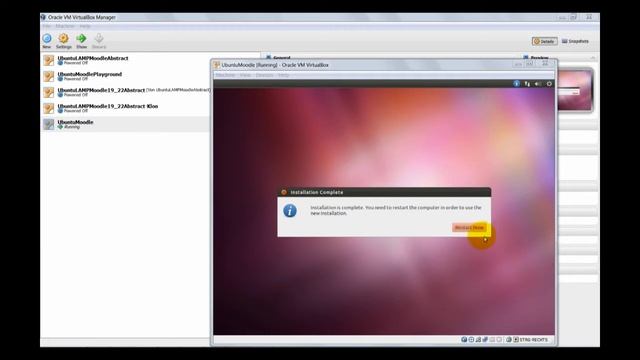Screen dimensions: 640x360
Task: Click the optical disk status icon
Action: click(471, 340)
